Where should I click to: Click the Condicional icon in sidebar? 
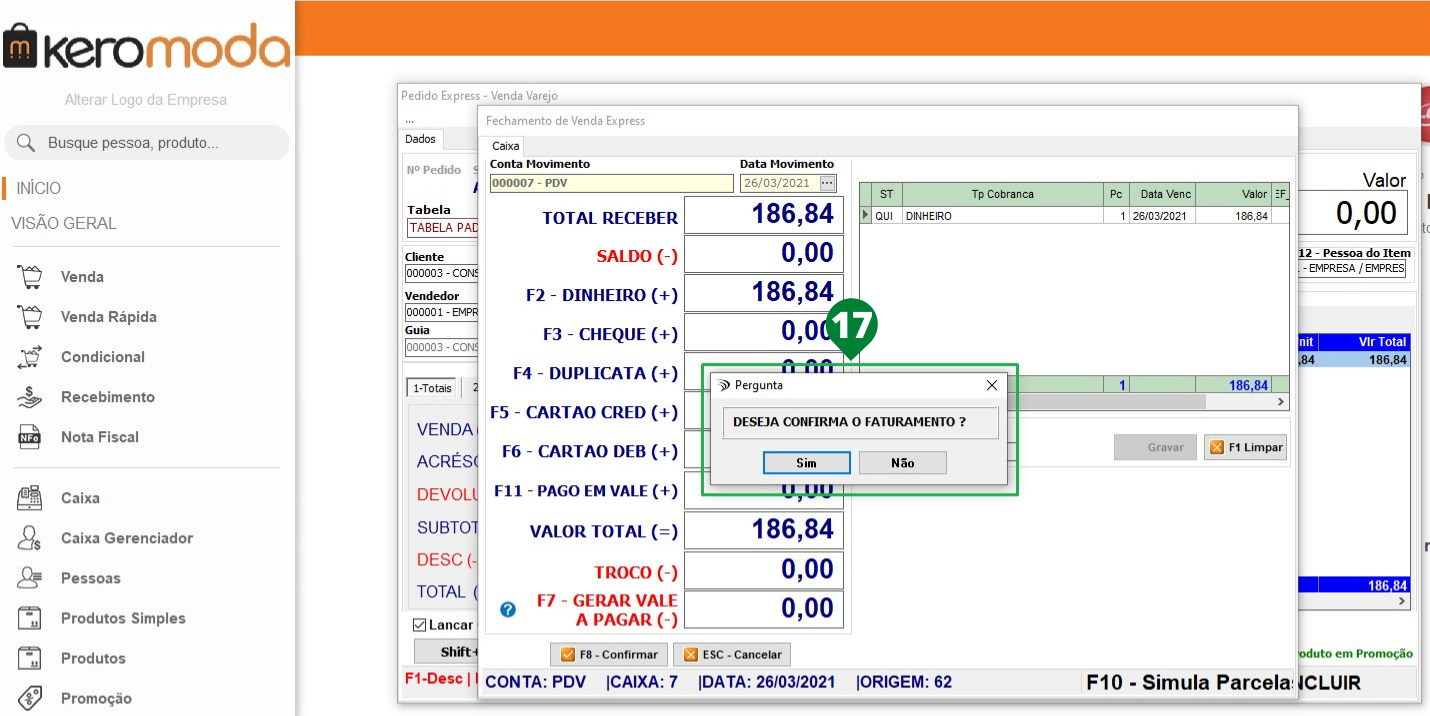tap(30, 357)
